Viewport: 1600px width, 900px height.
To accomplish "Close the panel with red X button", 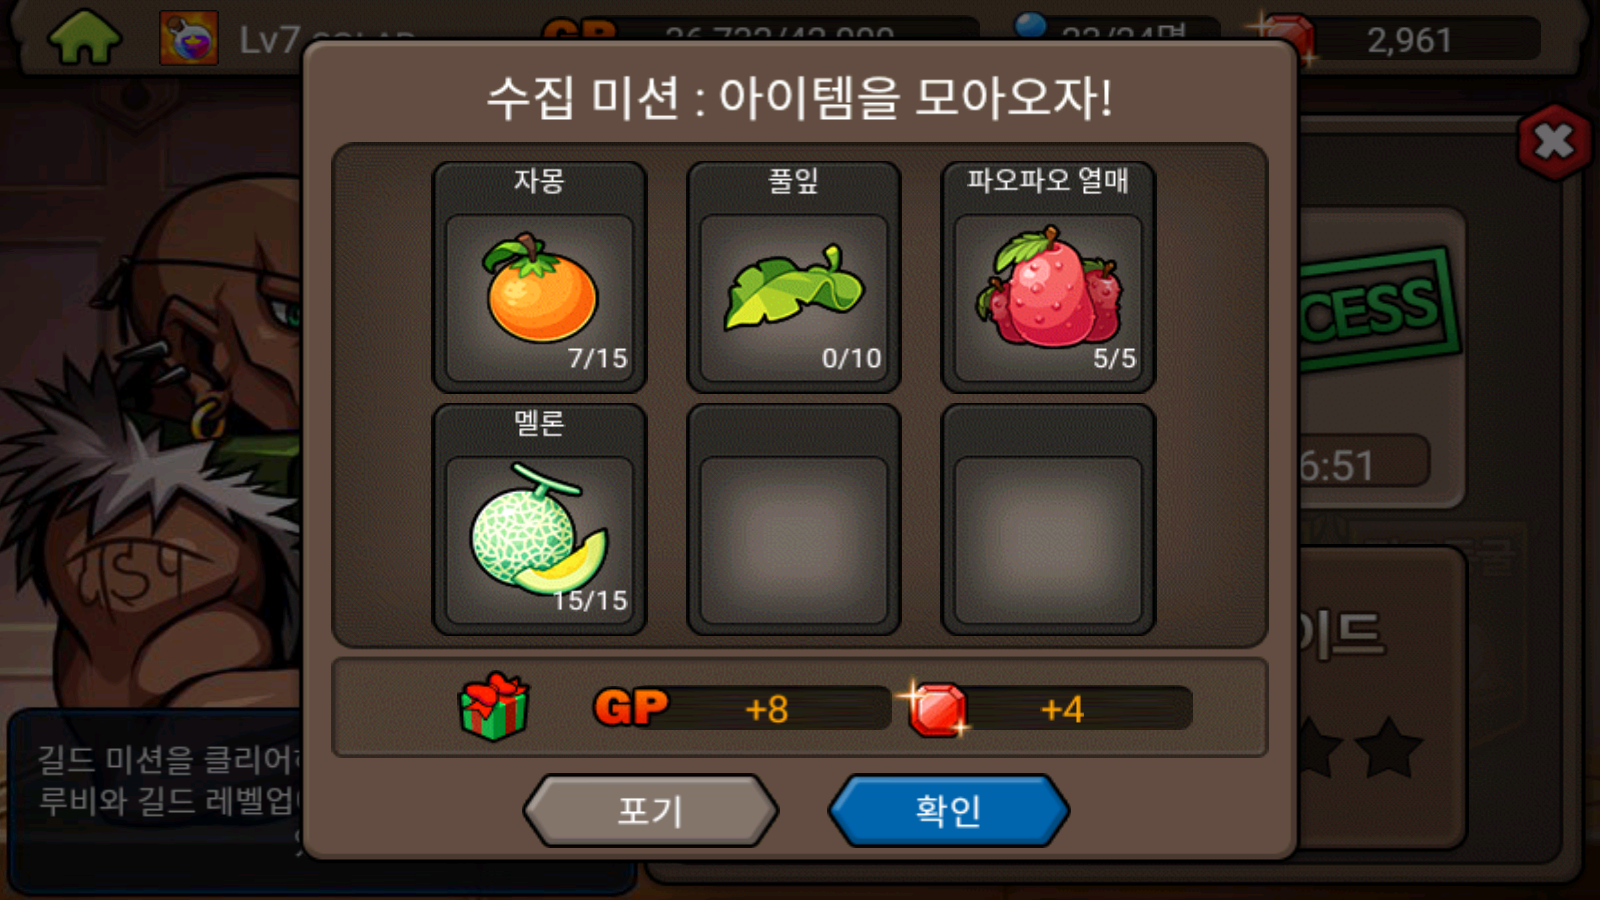I will (1554, 142).
